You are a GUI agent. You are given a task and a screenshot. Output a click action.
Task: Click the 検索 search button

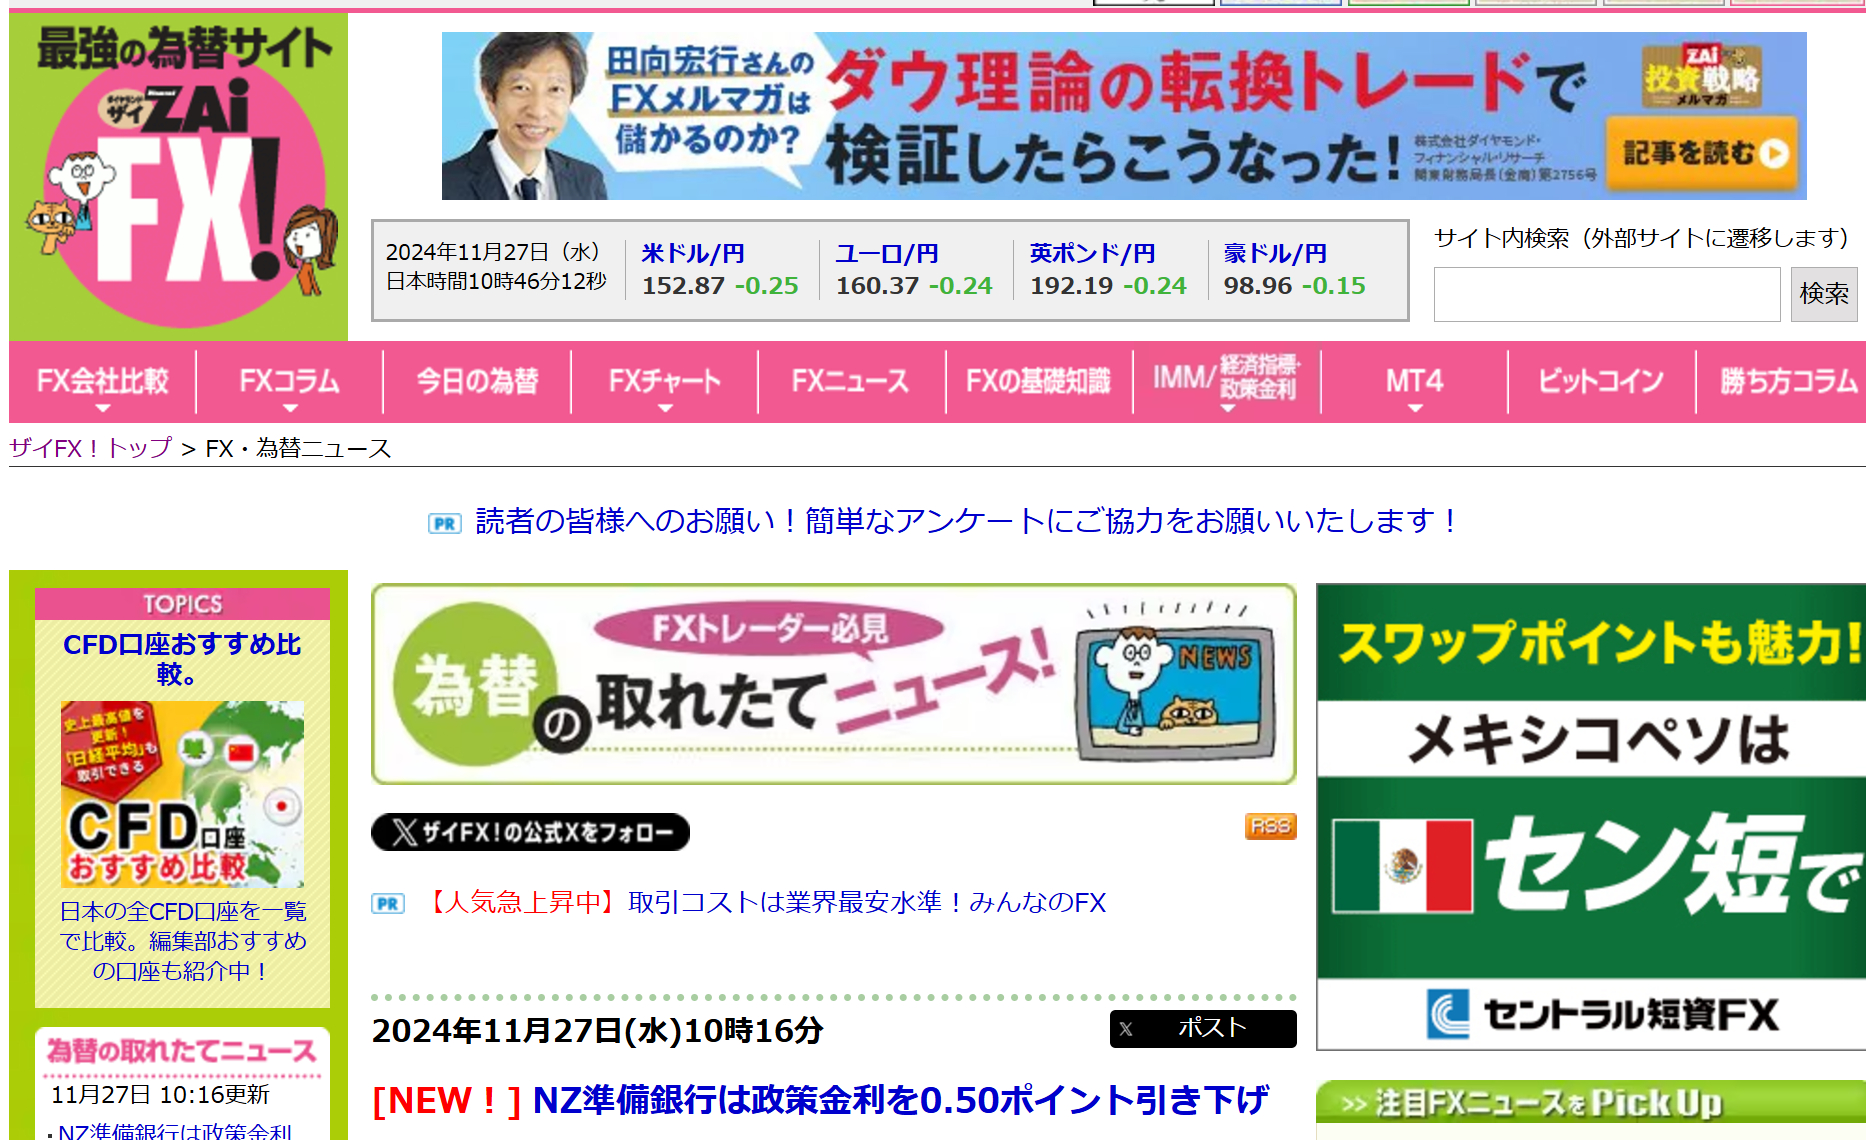tap(1824, 294)
